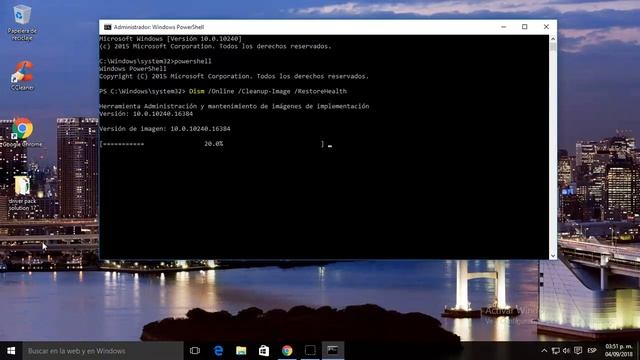Open the taskbar clock and date
640x360 pixels.
619,351
